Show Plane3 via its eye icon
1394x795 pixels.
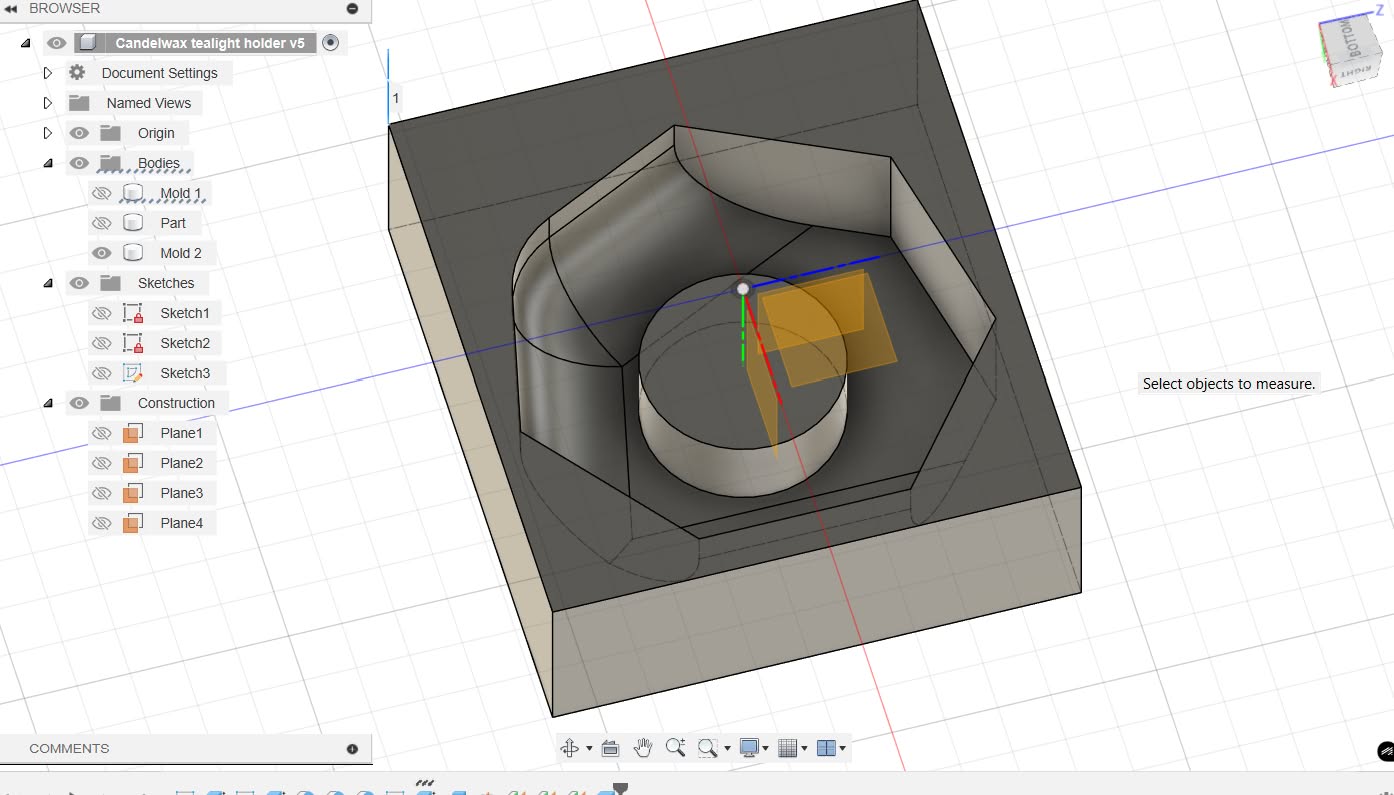[101, 493]
